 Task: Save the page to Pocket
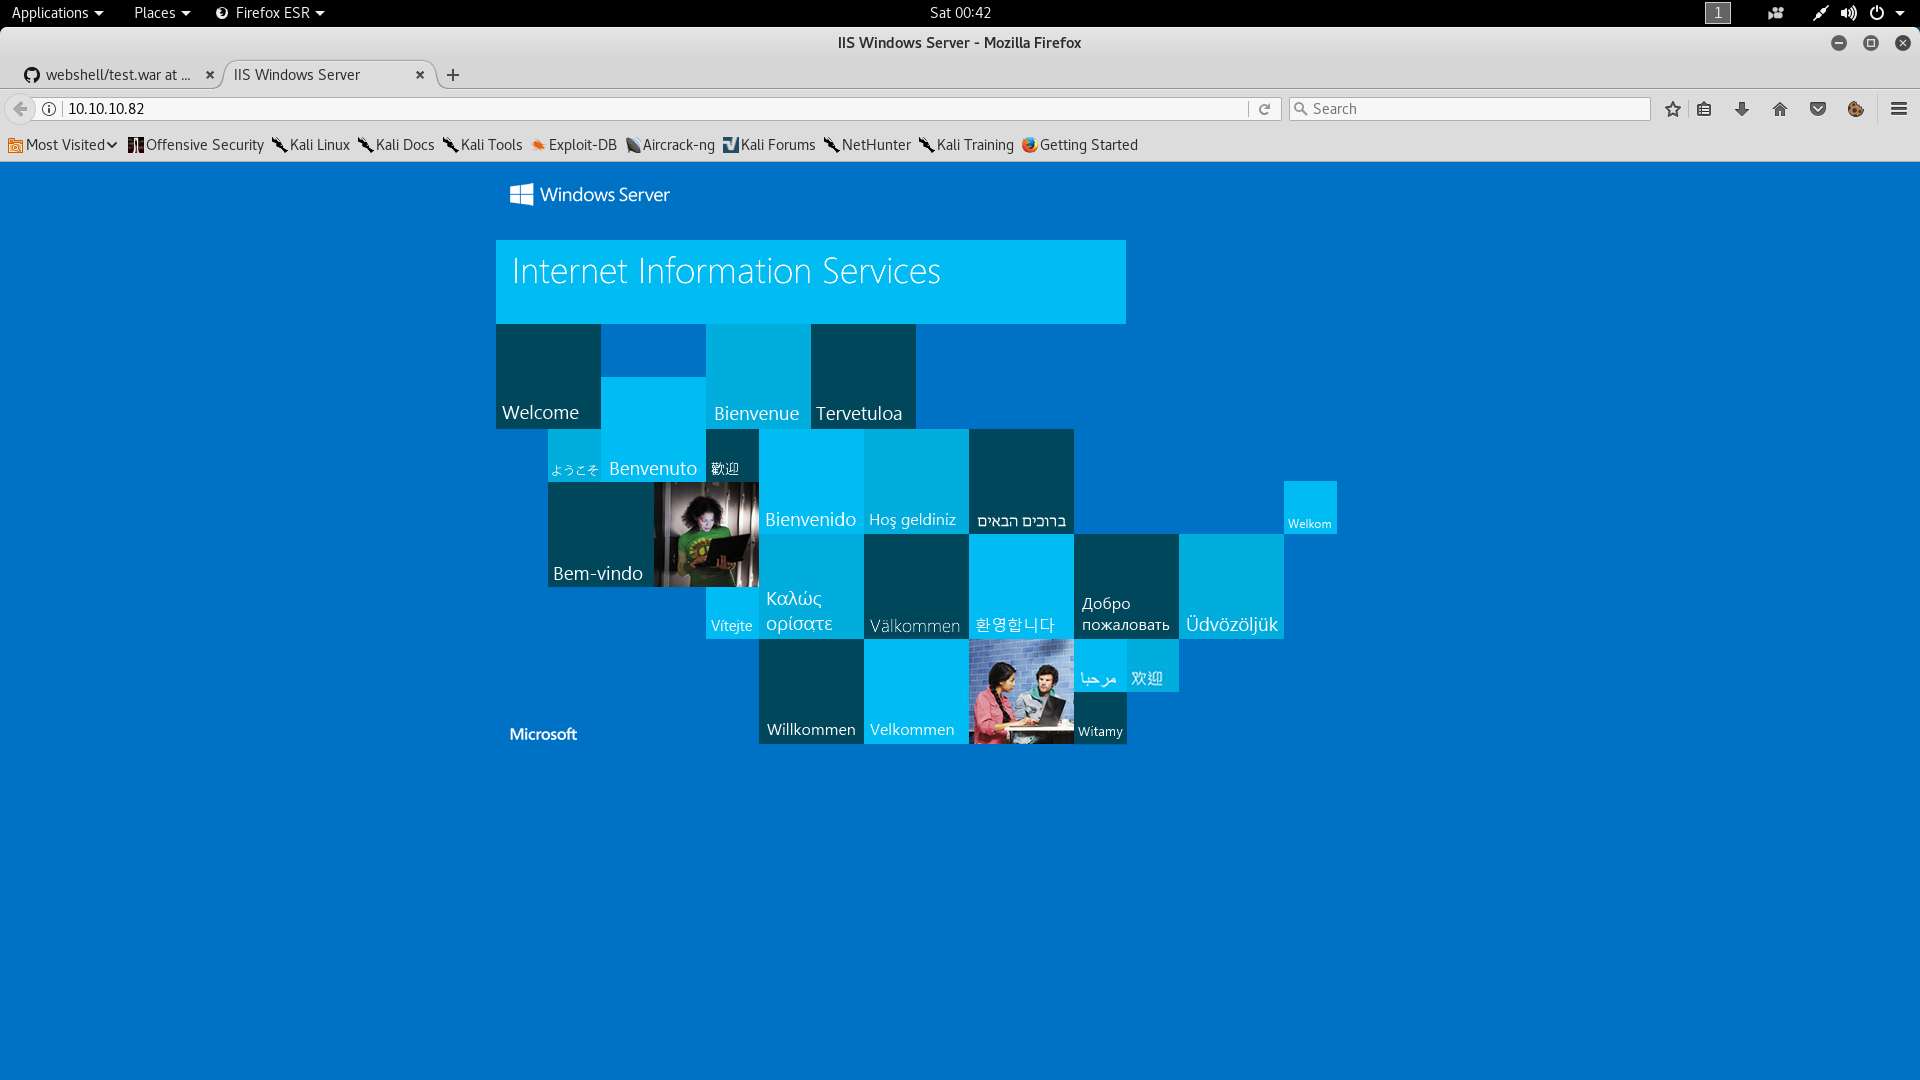(1817, 108)
